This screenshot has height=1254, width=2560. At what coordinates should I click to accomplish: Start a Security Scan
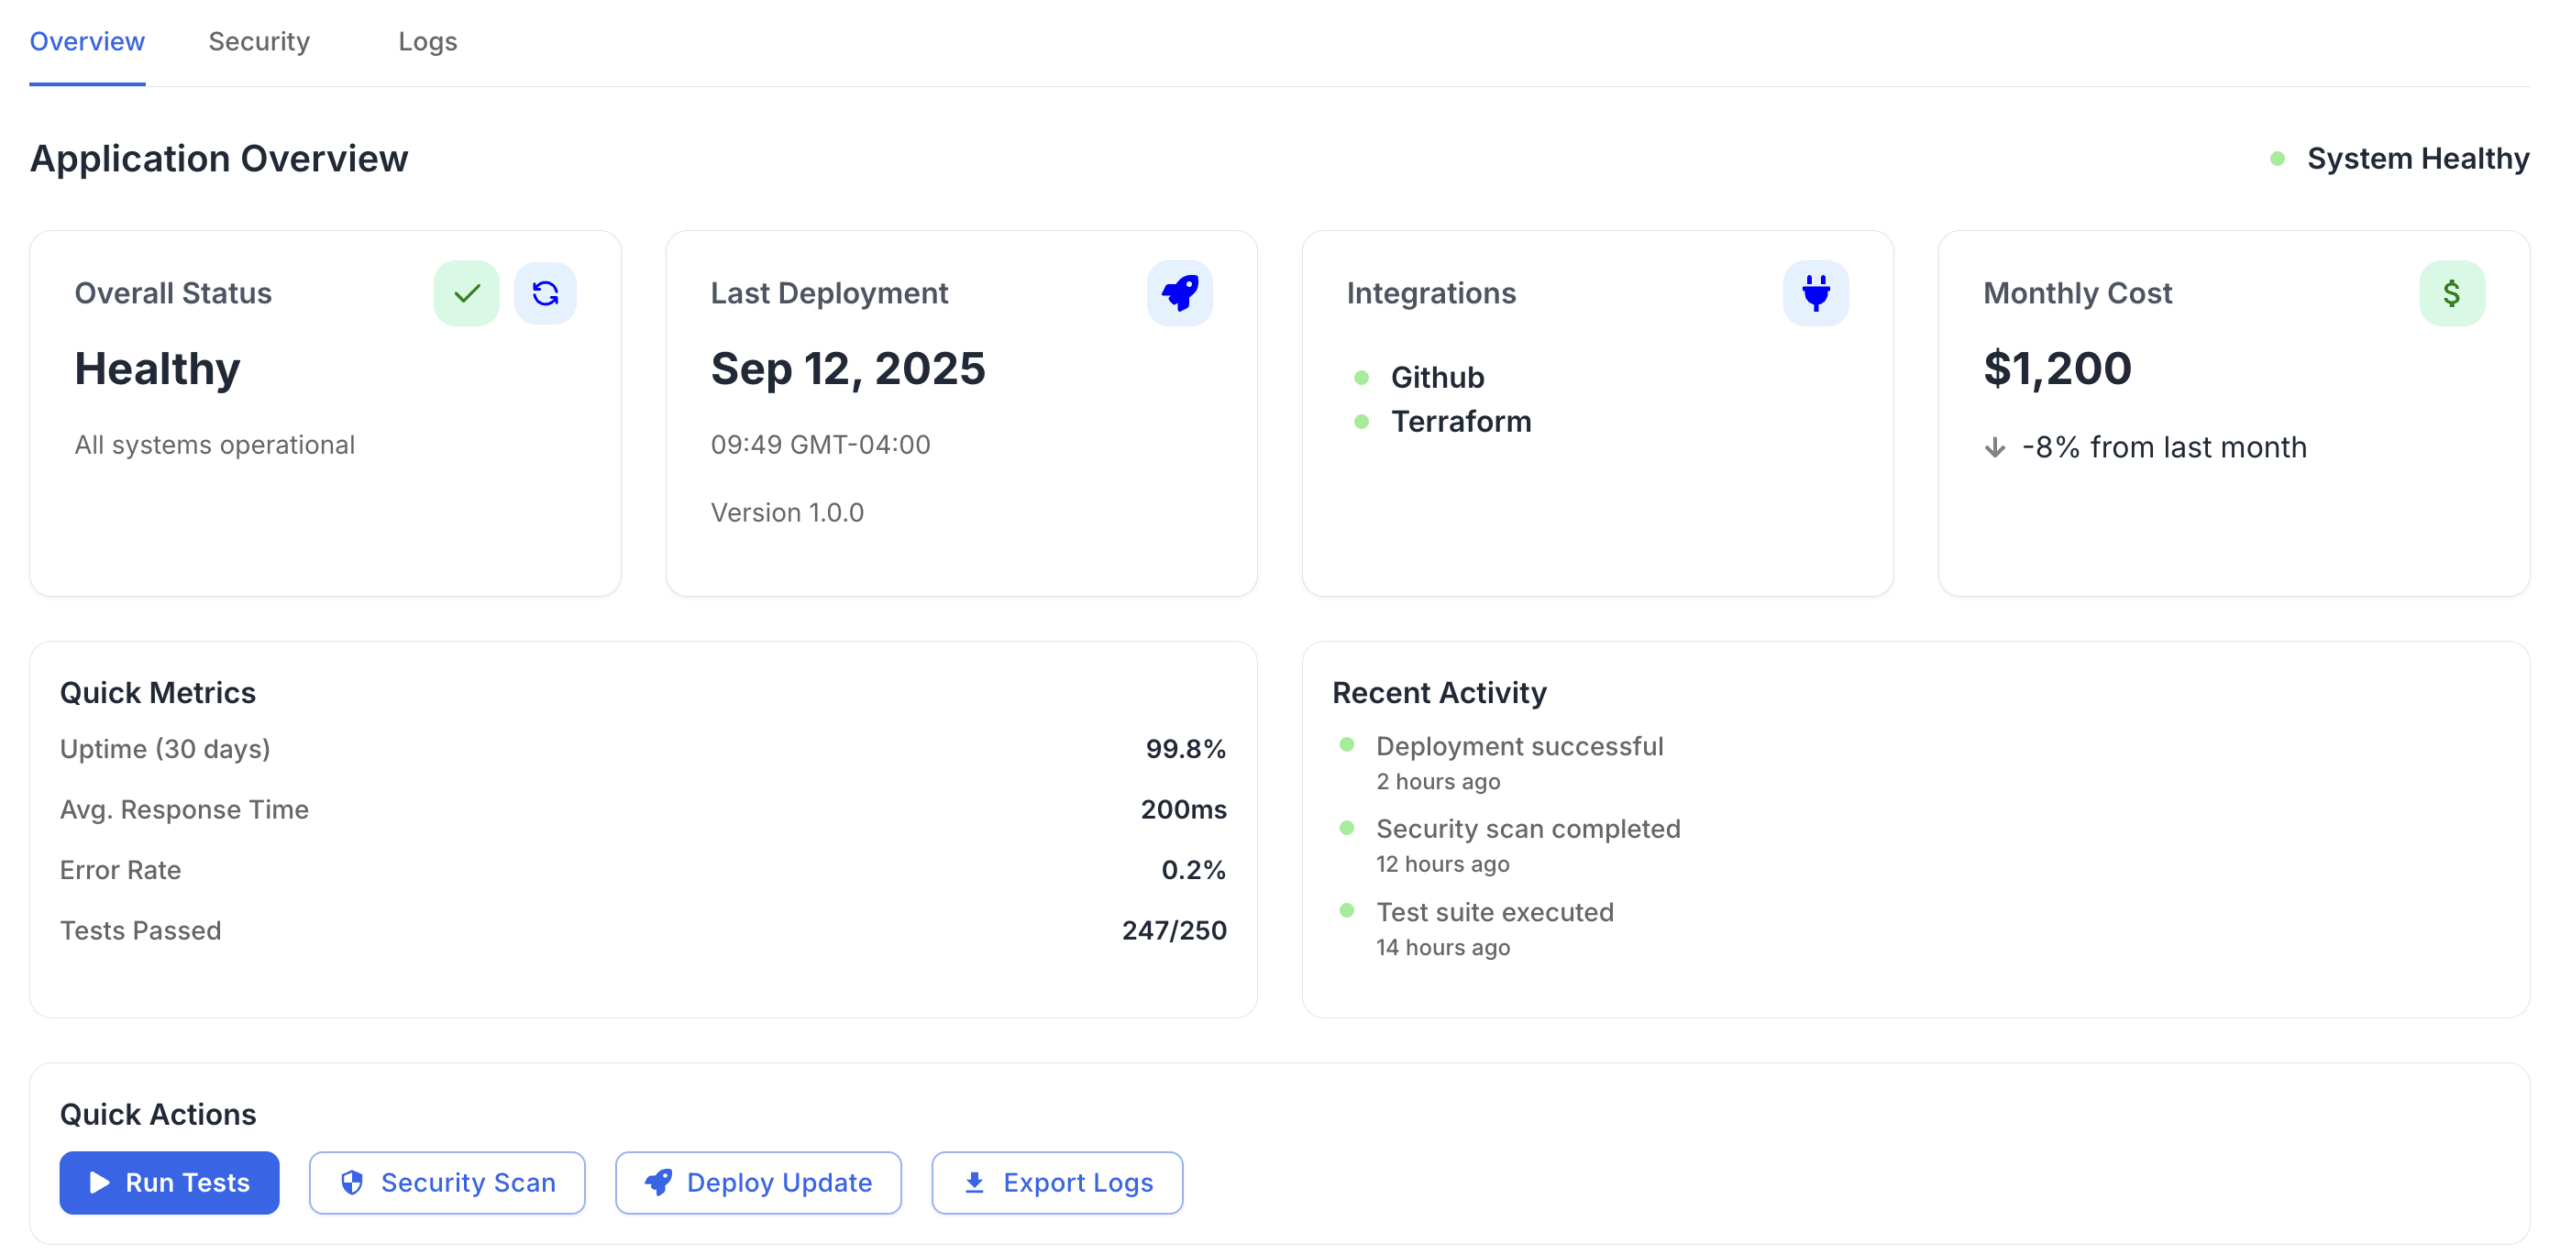[x=447, y=1182]
